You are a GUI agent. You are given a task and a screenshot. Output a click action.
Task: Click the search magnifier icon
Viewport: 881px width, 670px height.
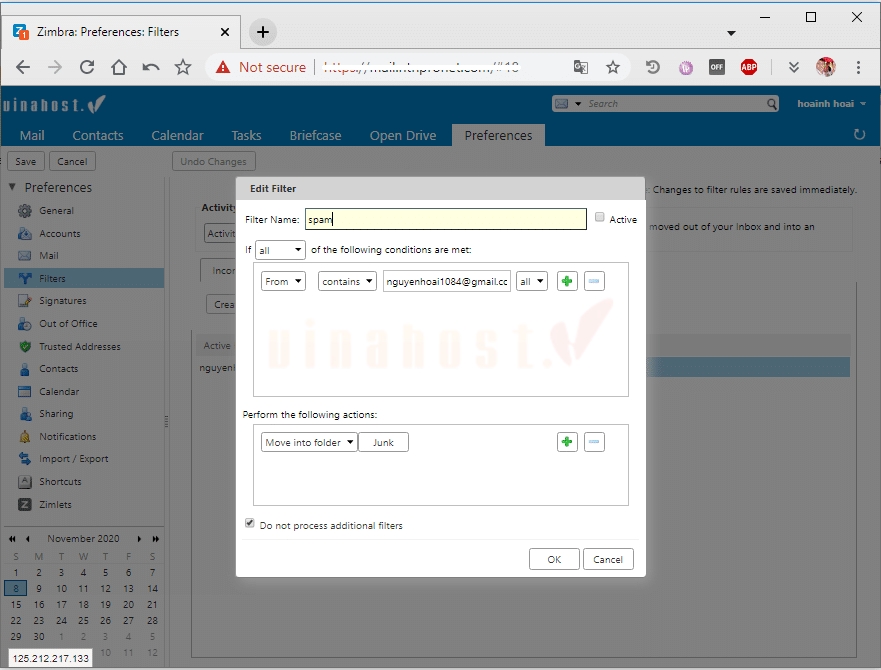click(x=771, y=103)
